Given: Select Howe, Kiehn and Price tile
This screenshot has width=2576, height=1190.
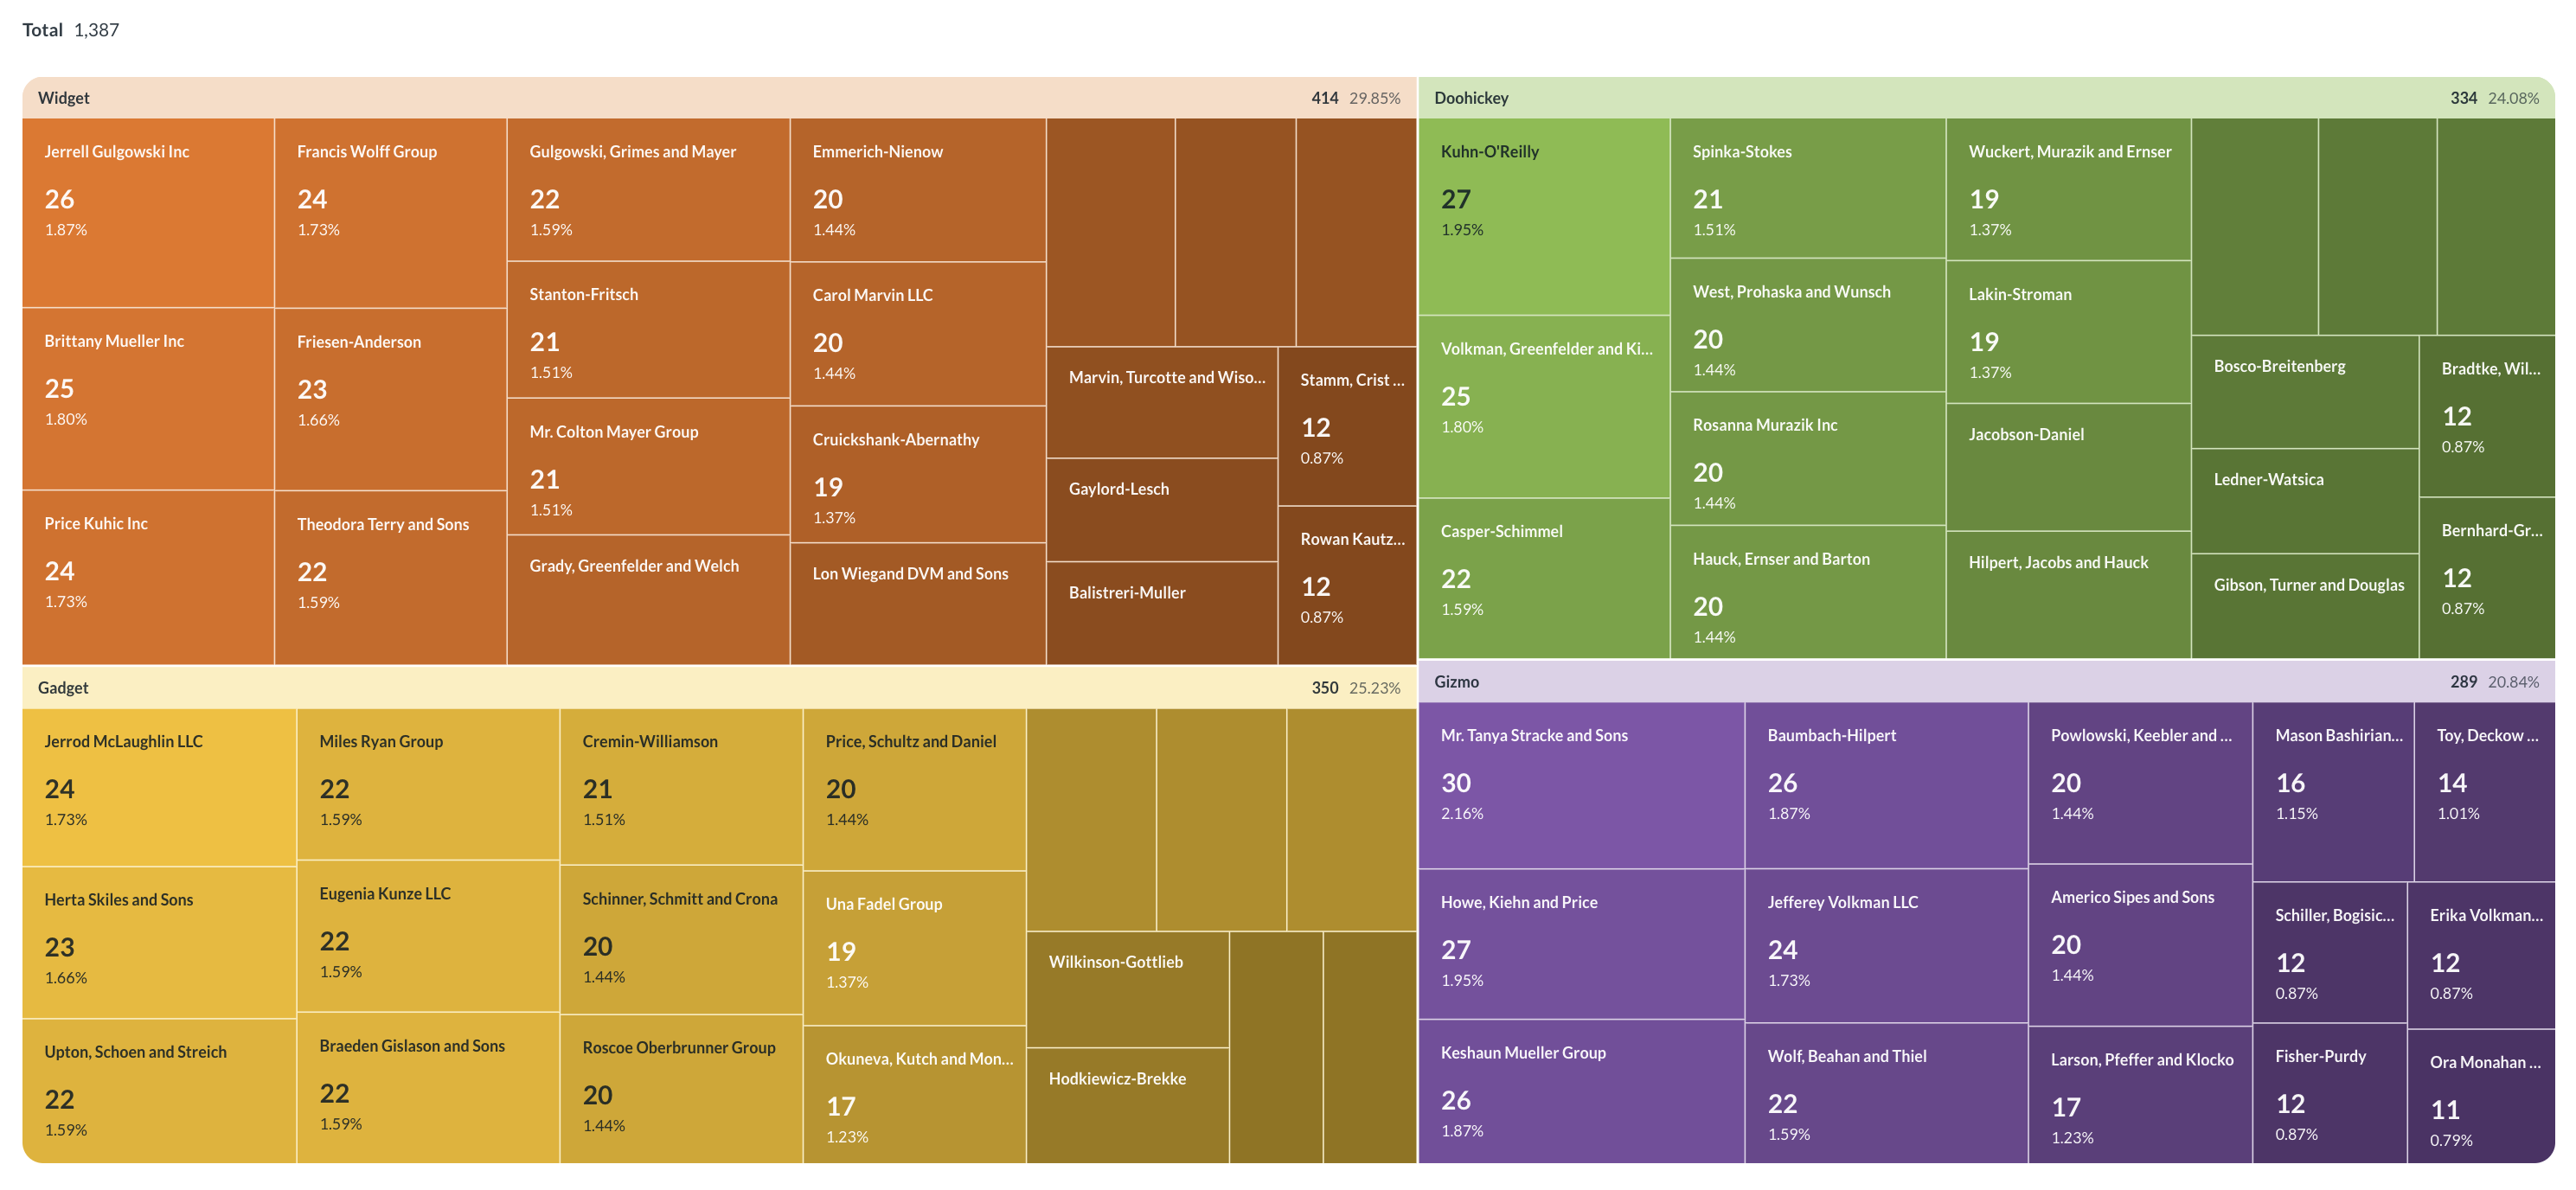Looking at the screenshot, I should pos(1581,944).
